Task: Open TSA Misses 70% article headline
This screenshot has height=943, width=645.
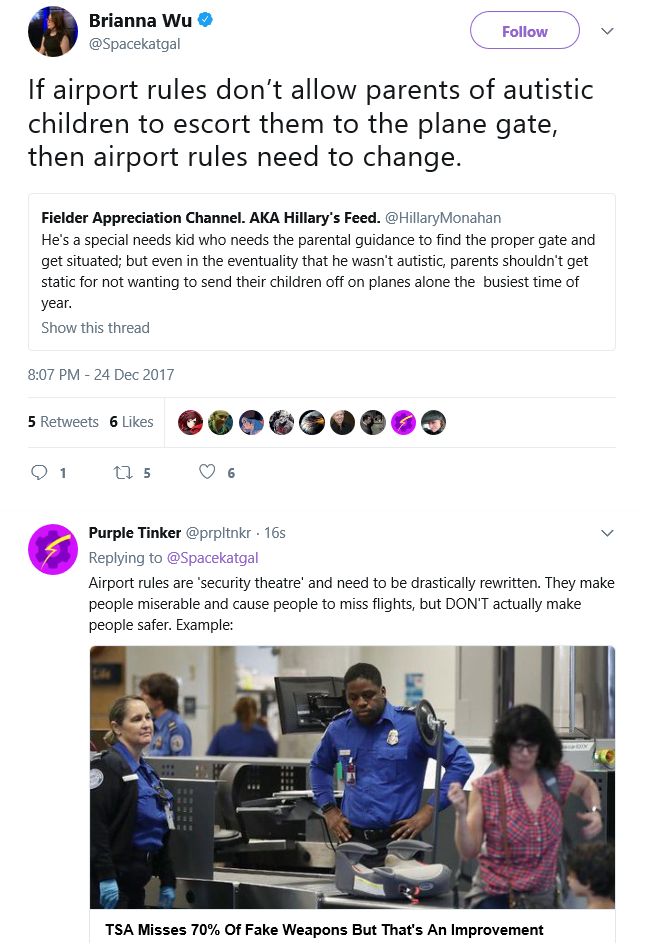Action: [x=324, y=930]
